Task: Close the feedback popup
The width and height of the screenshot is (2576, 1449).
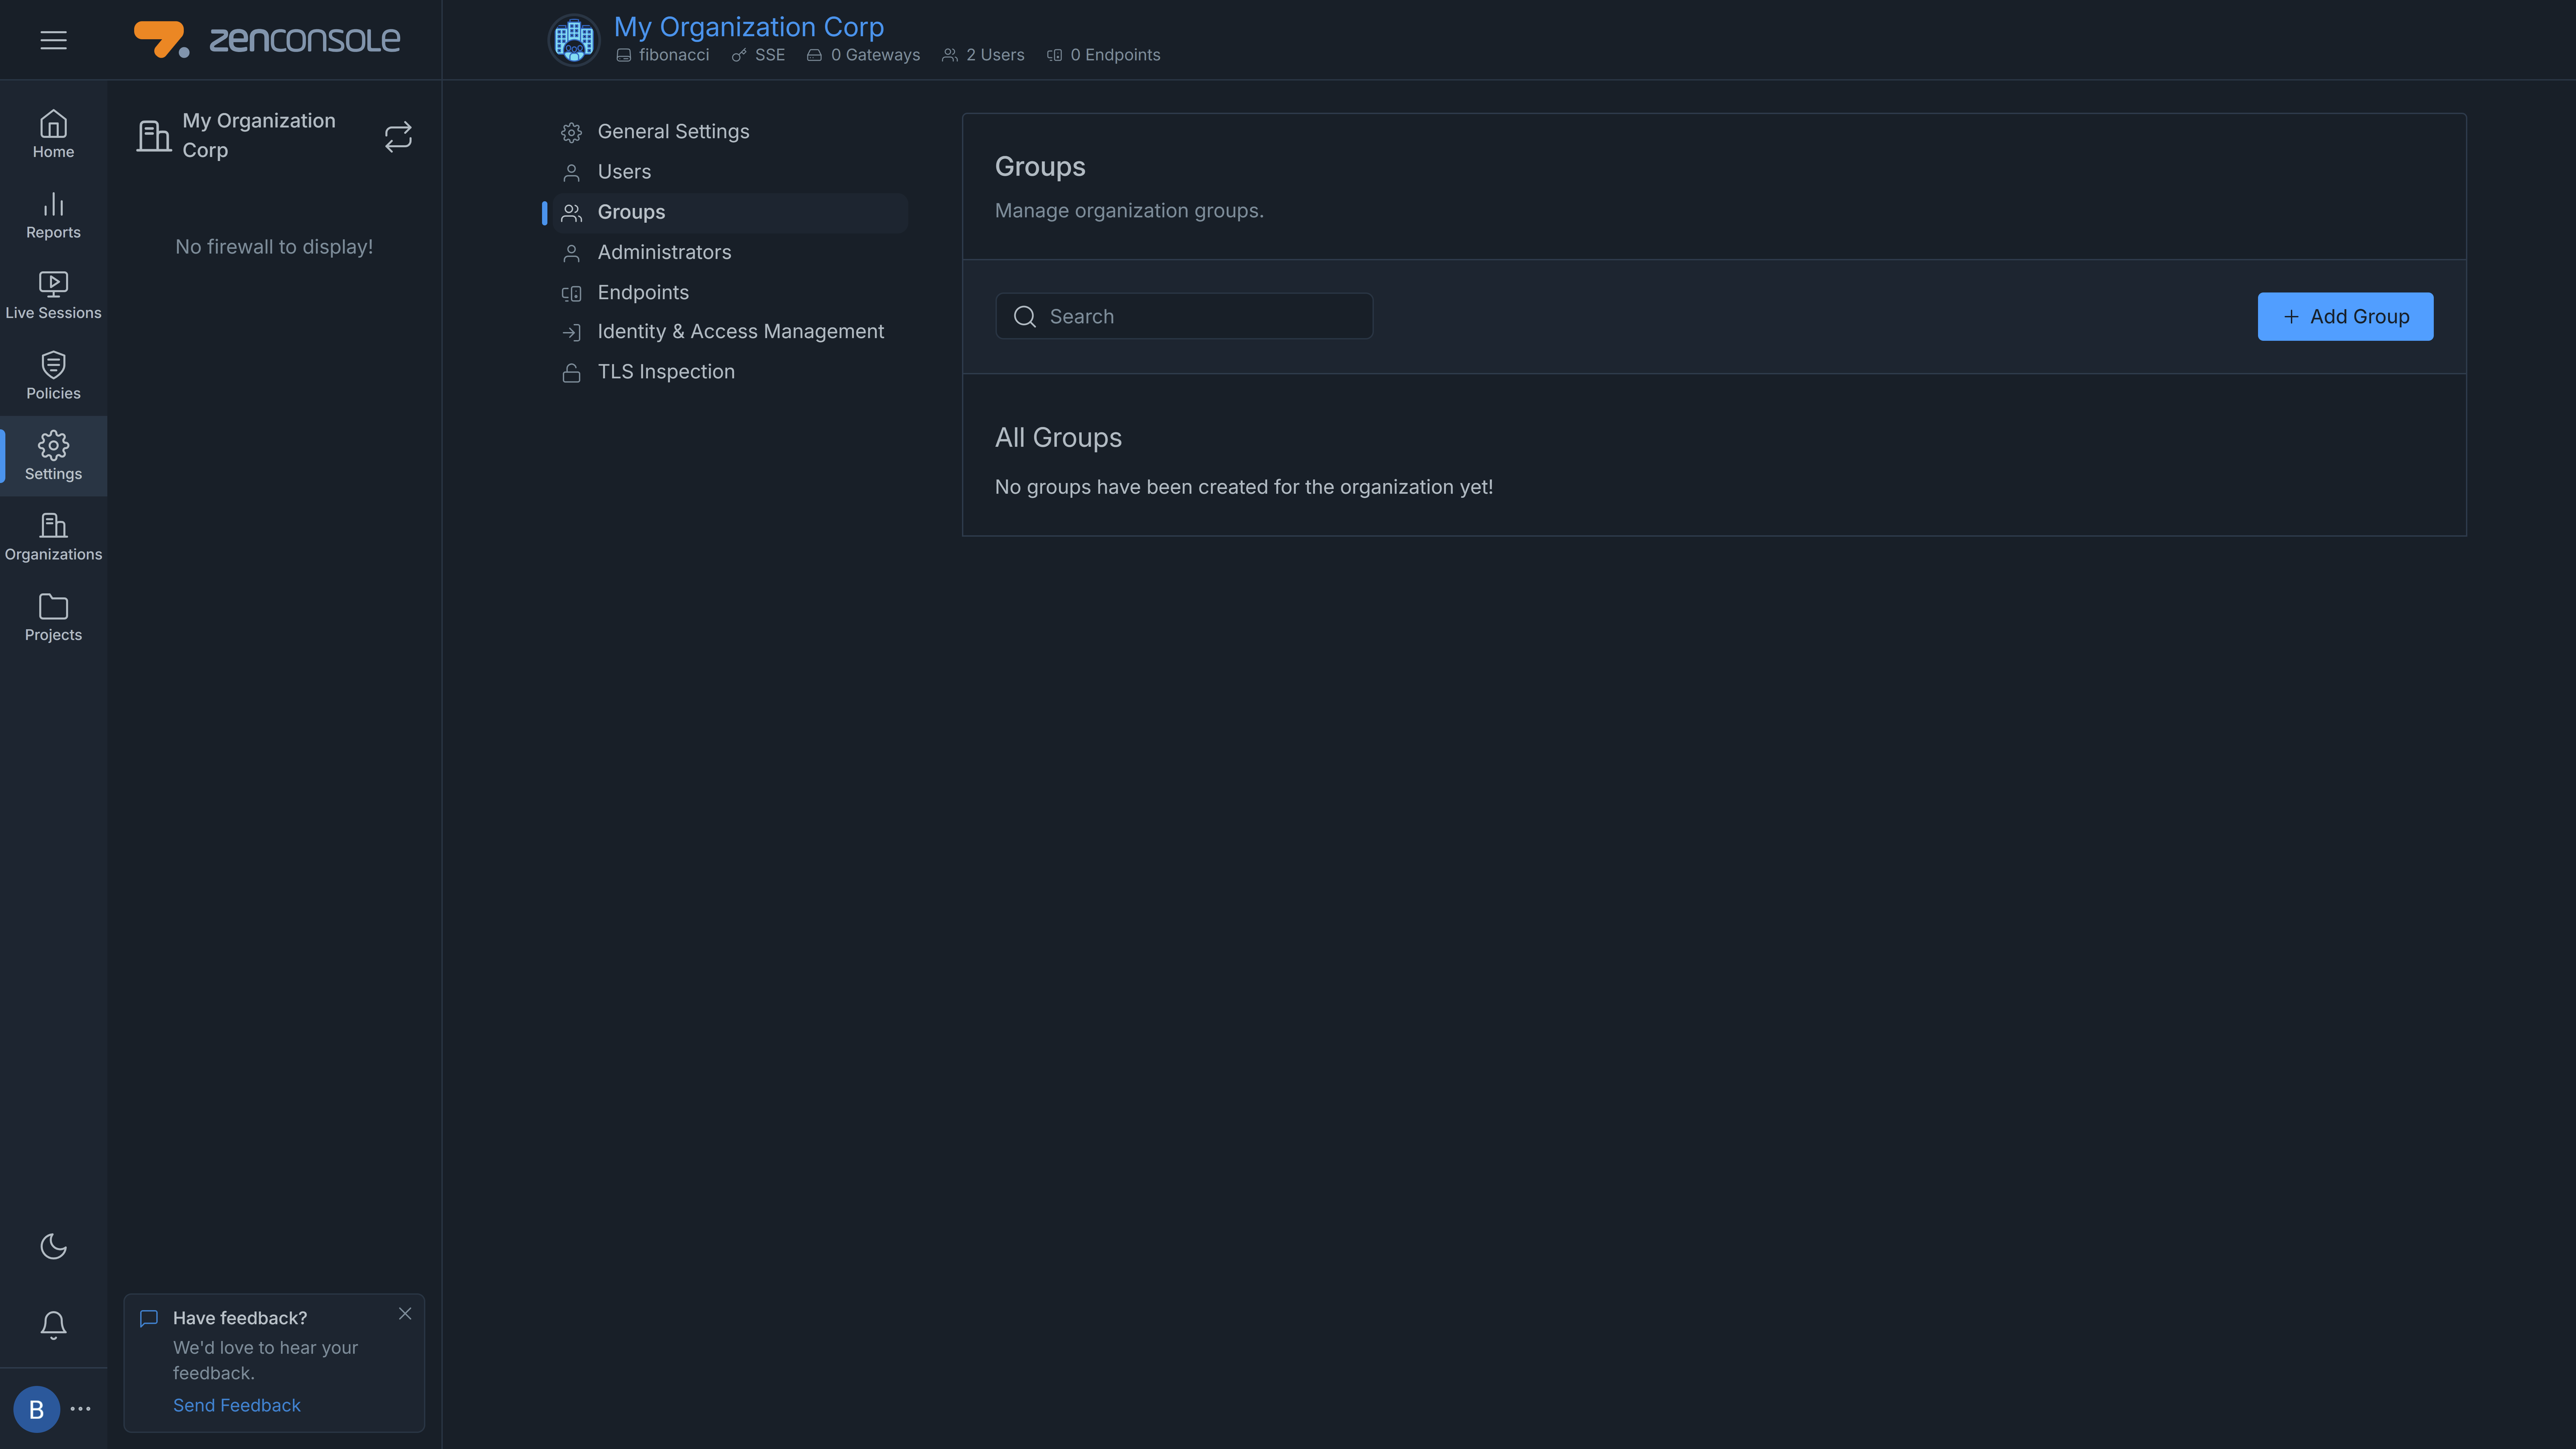Action: coord(405,1314)
